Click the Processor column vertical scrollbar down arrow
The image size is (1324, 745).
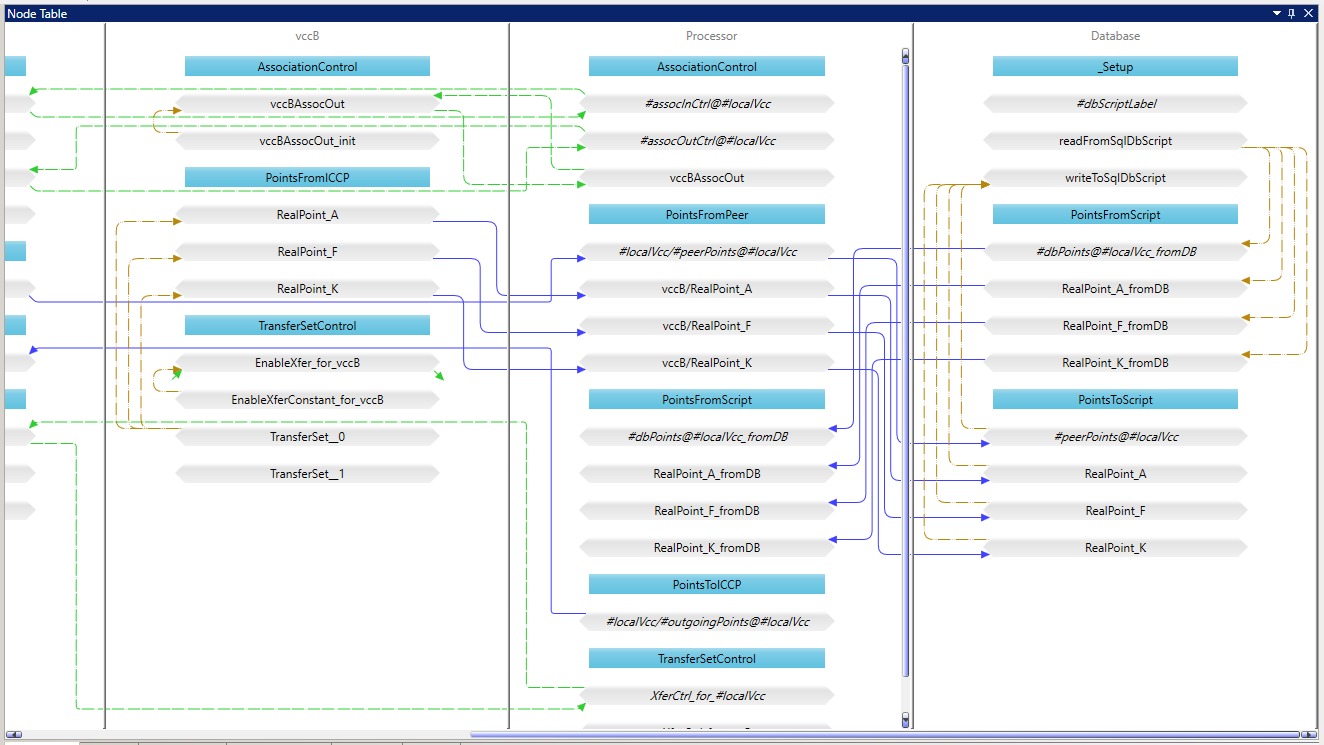click(x=906, y=720)
